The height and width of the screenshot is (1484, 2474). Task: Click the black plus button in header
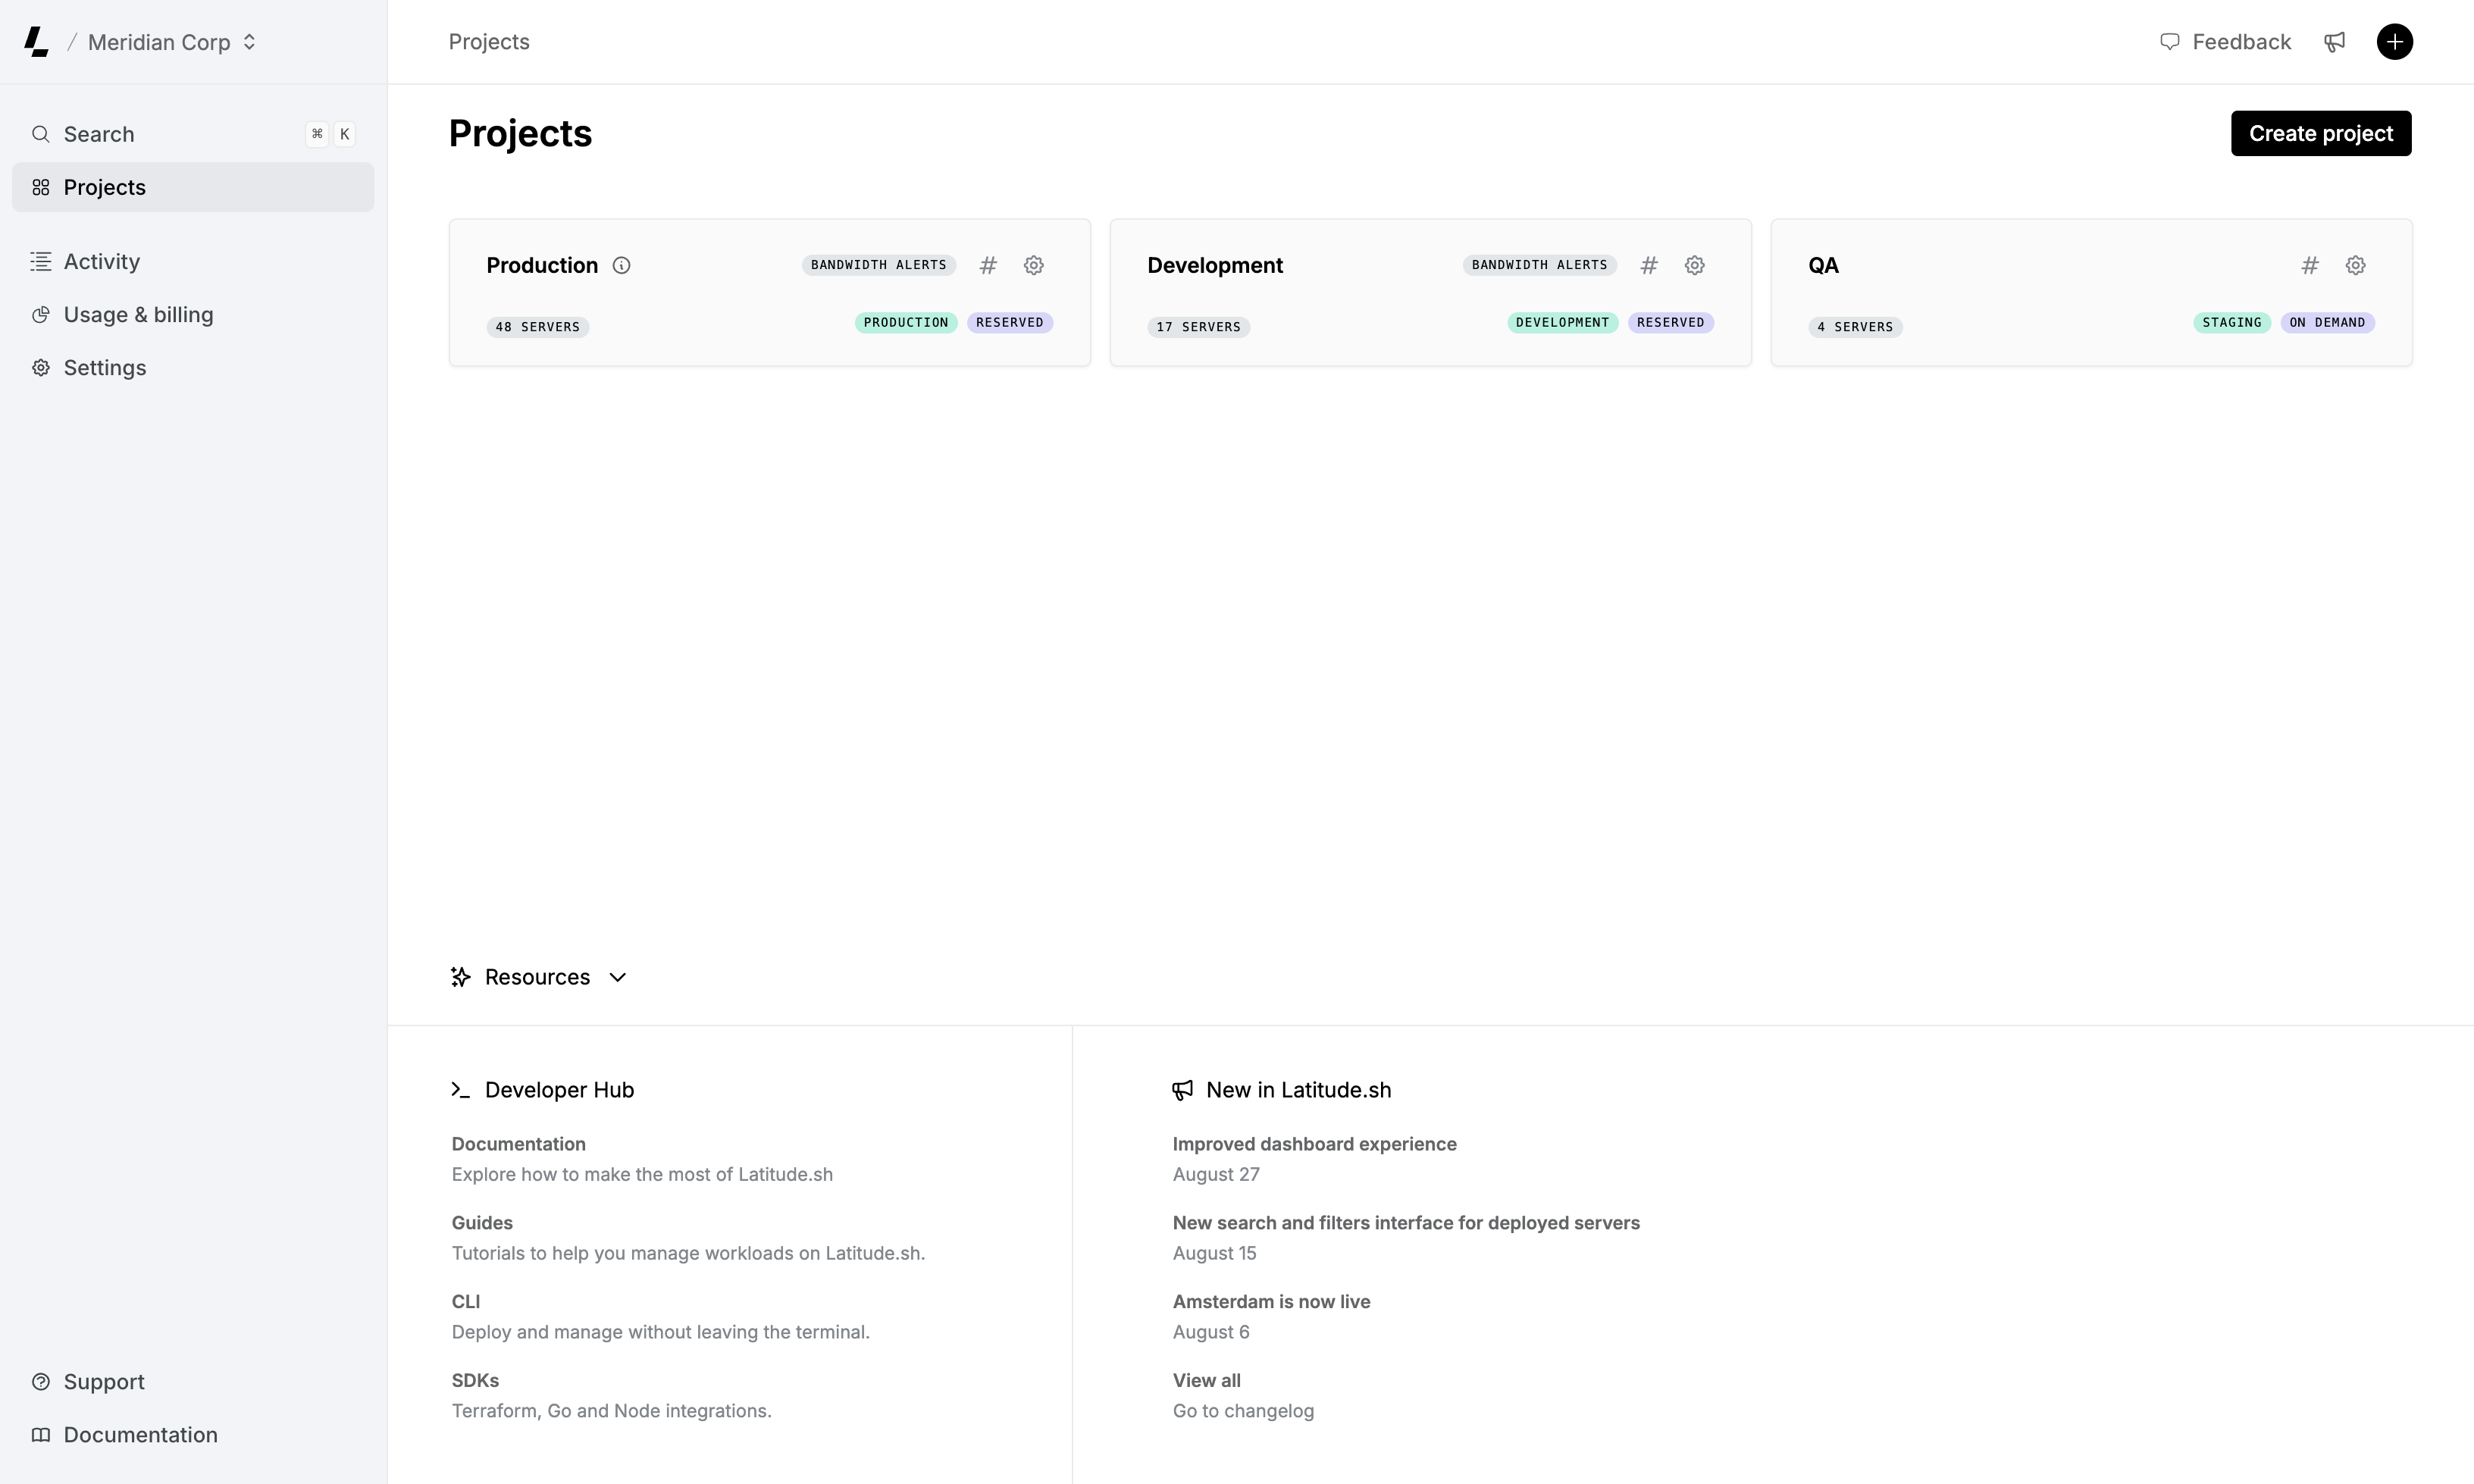tap(2394, 42)
